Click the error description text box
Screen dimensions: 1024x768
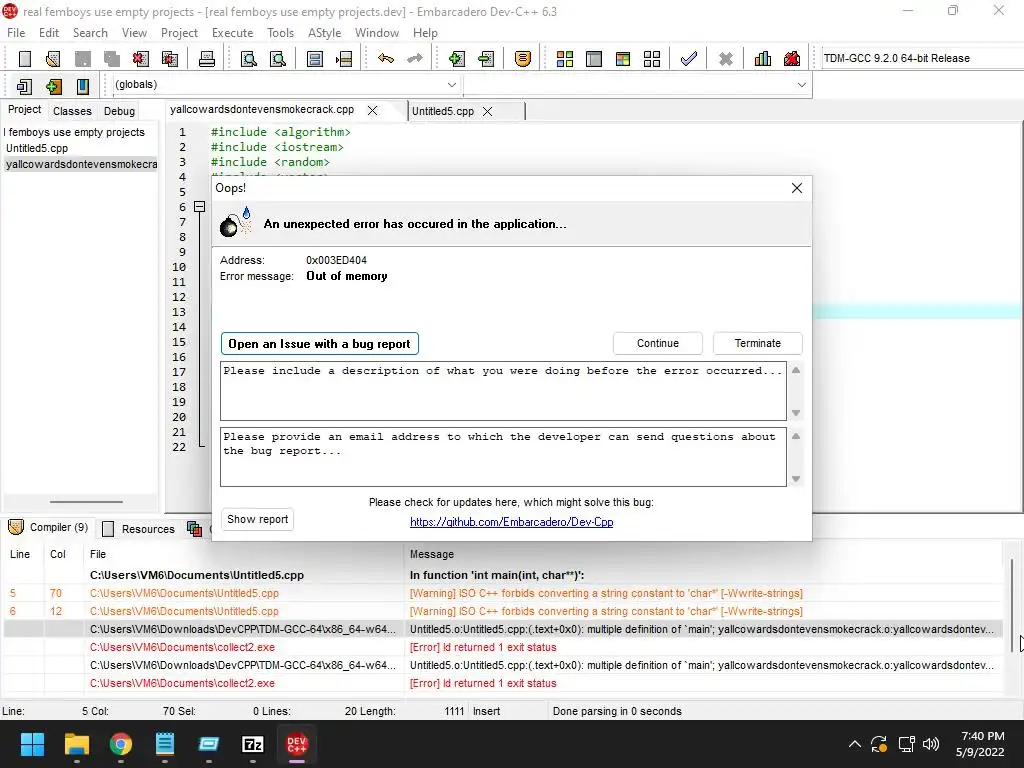[504, 391]
